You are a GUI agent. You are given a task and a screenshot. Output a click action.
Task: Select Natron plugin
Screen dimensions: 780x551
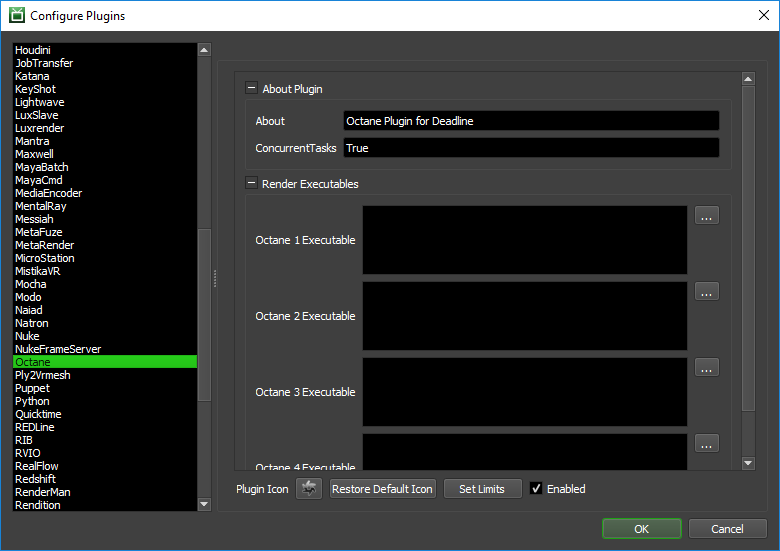(105, 323)
